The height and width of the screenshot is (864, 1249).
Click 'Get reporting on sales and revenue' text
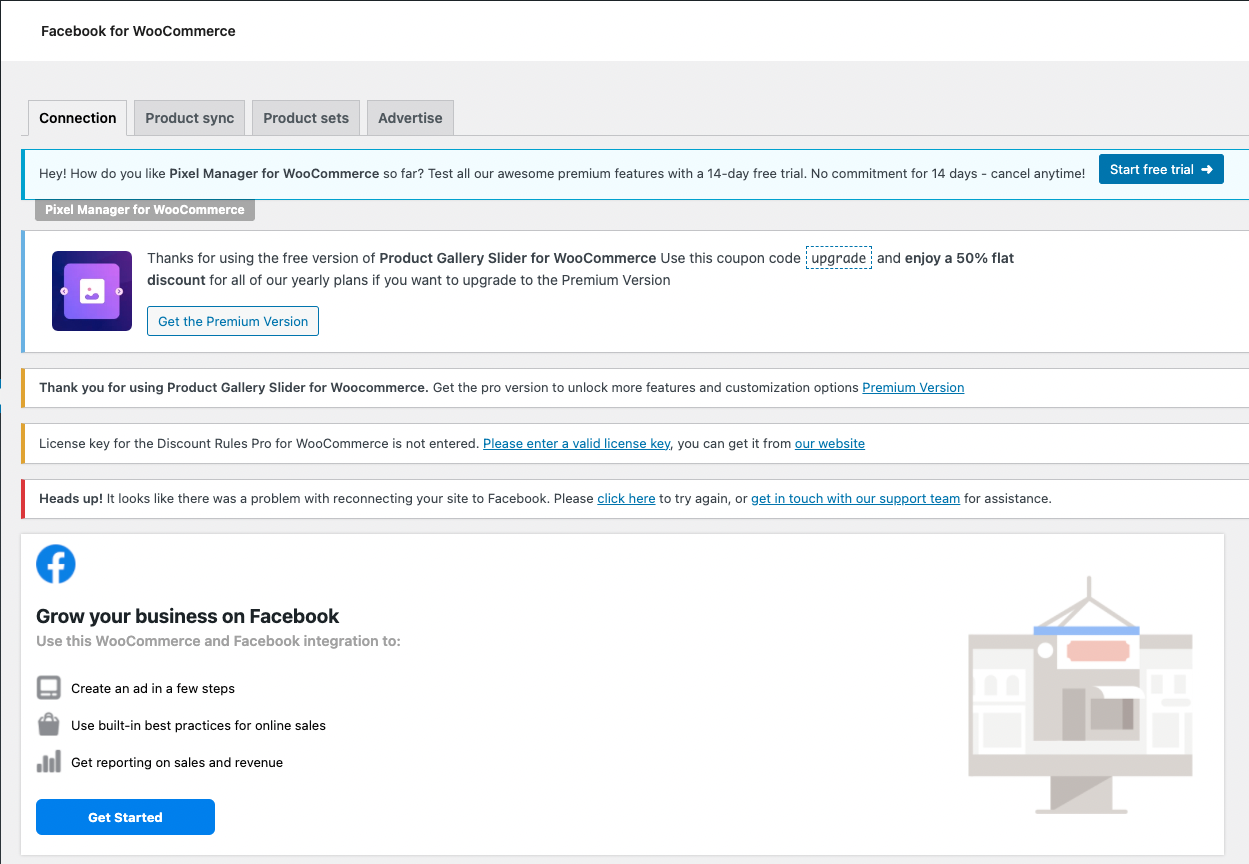pyautogui.click(x=177, y=762)
